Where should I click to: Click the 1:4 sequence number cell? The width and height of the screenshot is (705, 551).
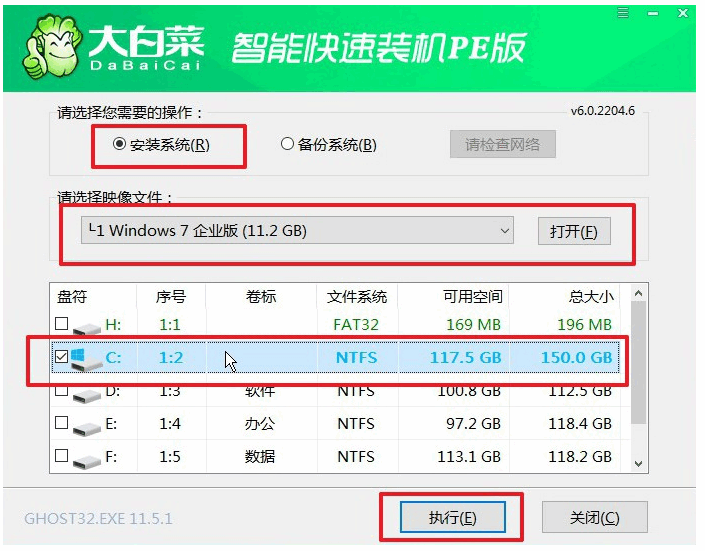click(170, 424)
